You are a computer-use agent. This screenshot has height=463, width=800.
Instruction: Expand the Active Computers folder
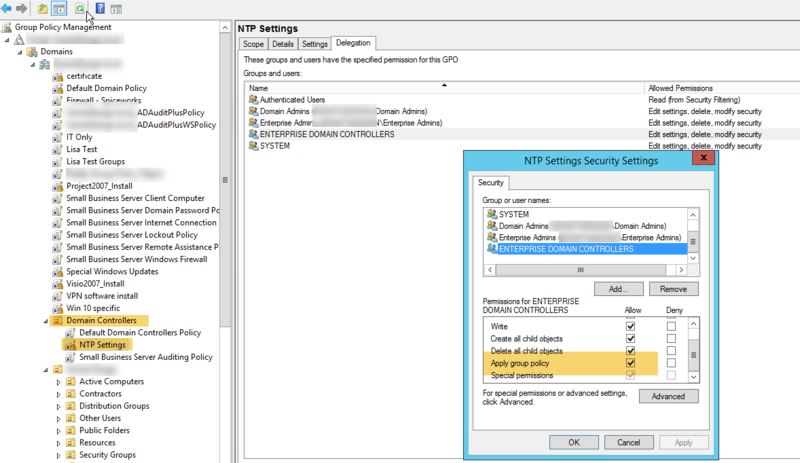coord(58,382)
